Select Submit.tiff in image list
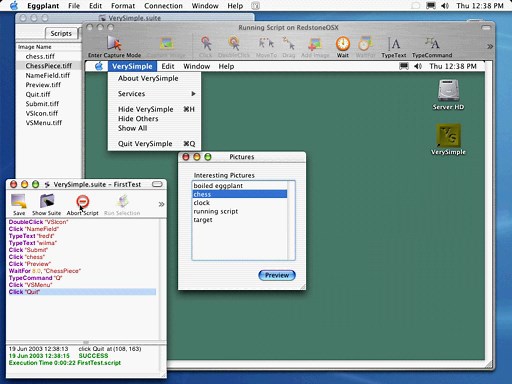 click(49, 104)
